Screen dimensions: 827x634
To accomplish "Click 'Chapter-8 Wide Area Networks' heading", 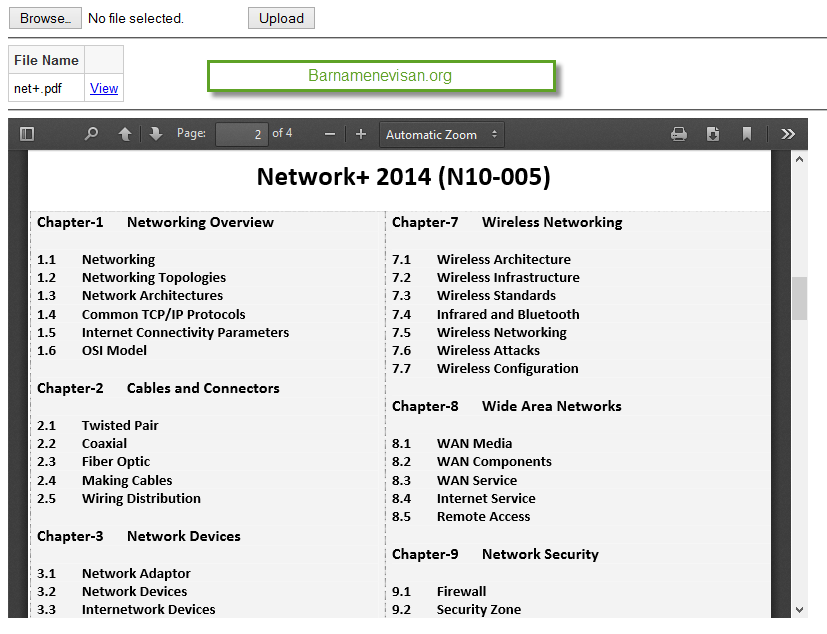I will (506, 406).
